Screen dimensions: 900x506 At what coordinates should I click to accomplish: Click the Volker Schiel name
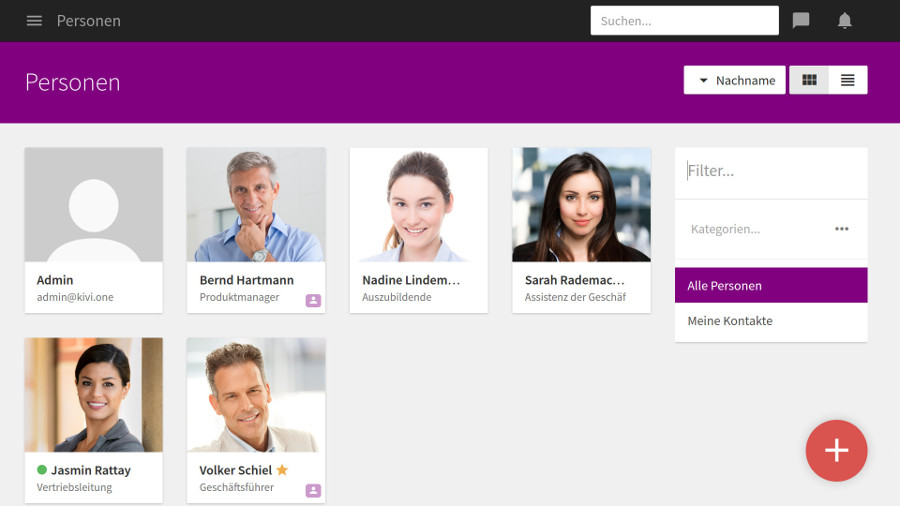(236, 470)
